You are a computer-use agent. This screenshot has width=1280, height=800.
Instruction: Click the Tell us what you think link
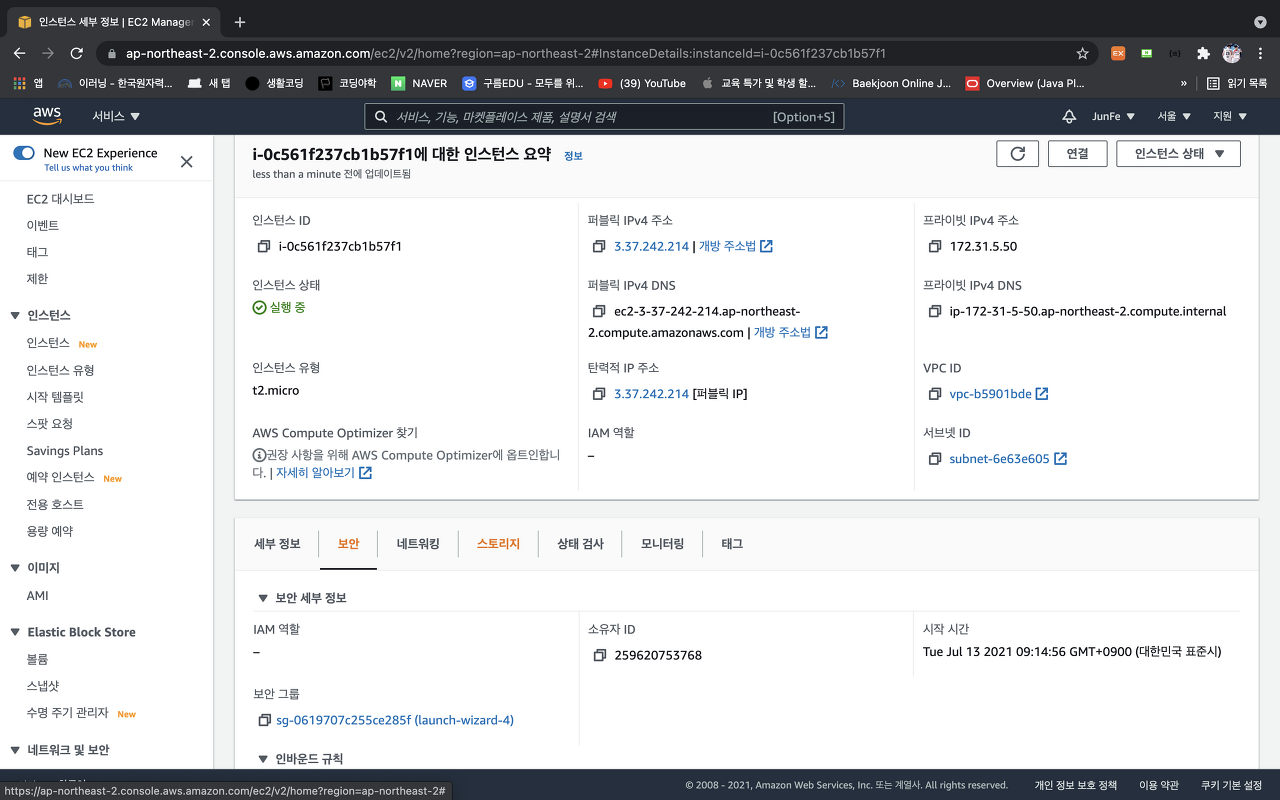click(x=88, y=168)
